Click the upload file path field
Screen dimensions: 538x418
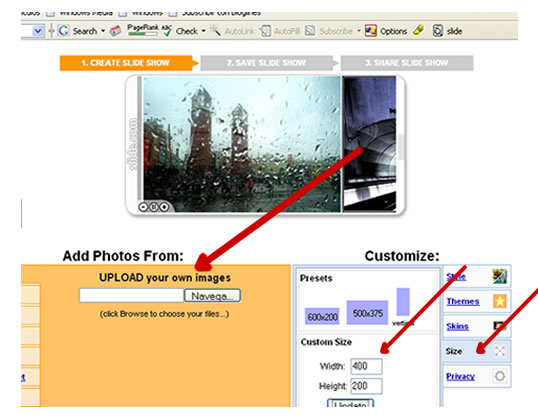(x=132, y=295)
